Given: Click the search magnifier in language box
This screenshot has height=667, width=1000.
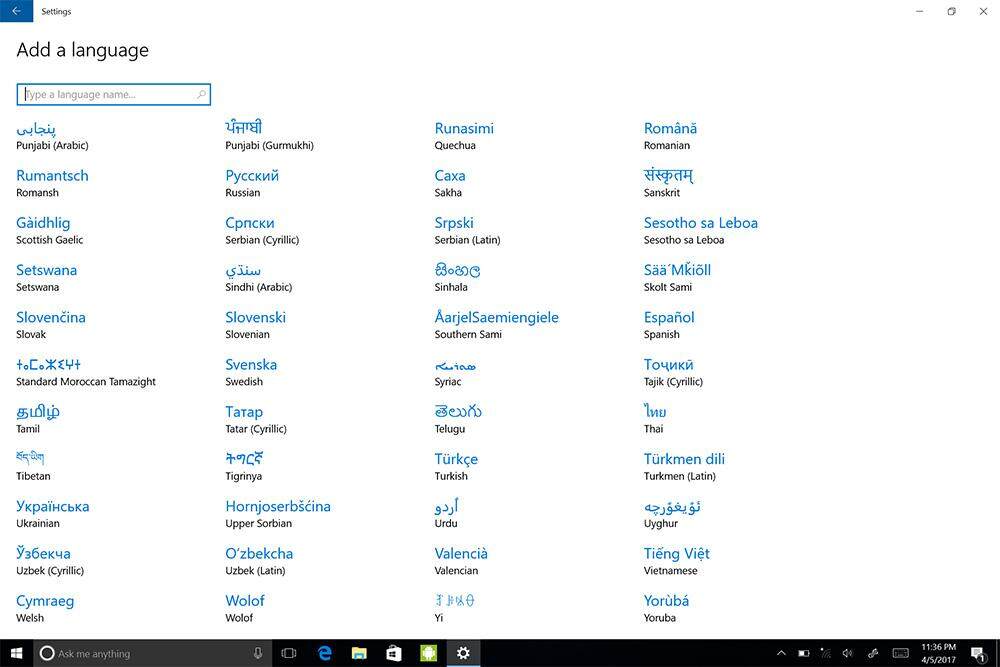Looking at the screenshot, I should [x=201, y=95].
